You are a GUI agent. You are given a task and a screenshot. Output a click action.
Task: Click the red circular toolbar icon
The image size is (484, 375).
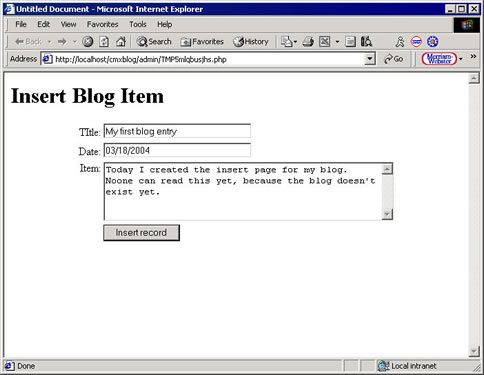point(416,42)
